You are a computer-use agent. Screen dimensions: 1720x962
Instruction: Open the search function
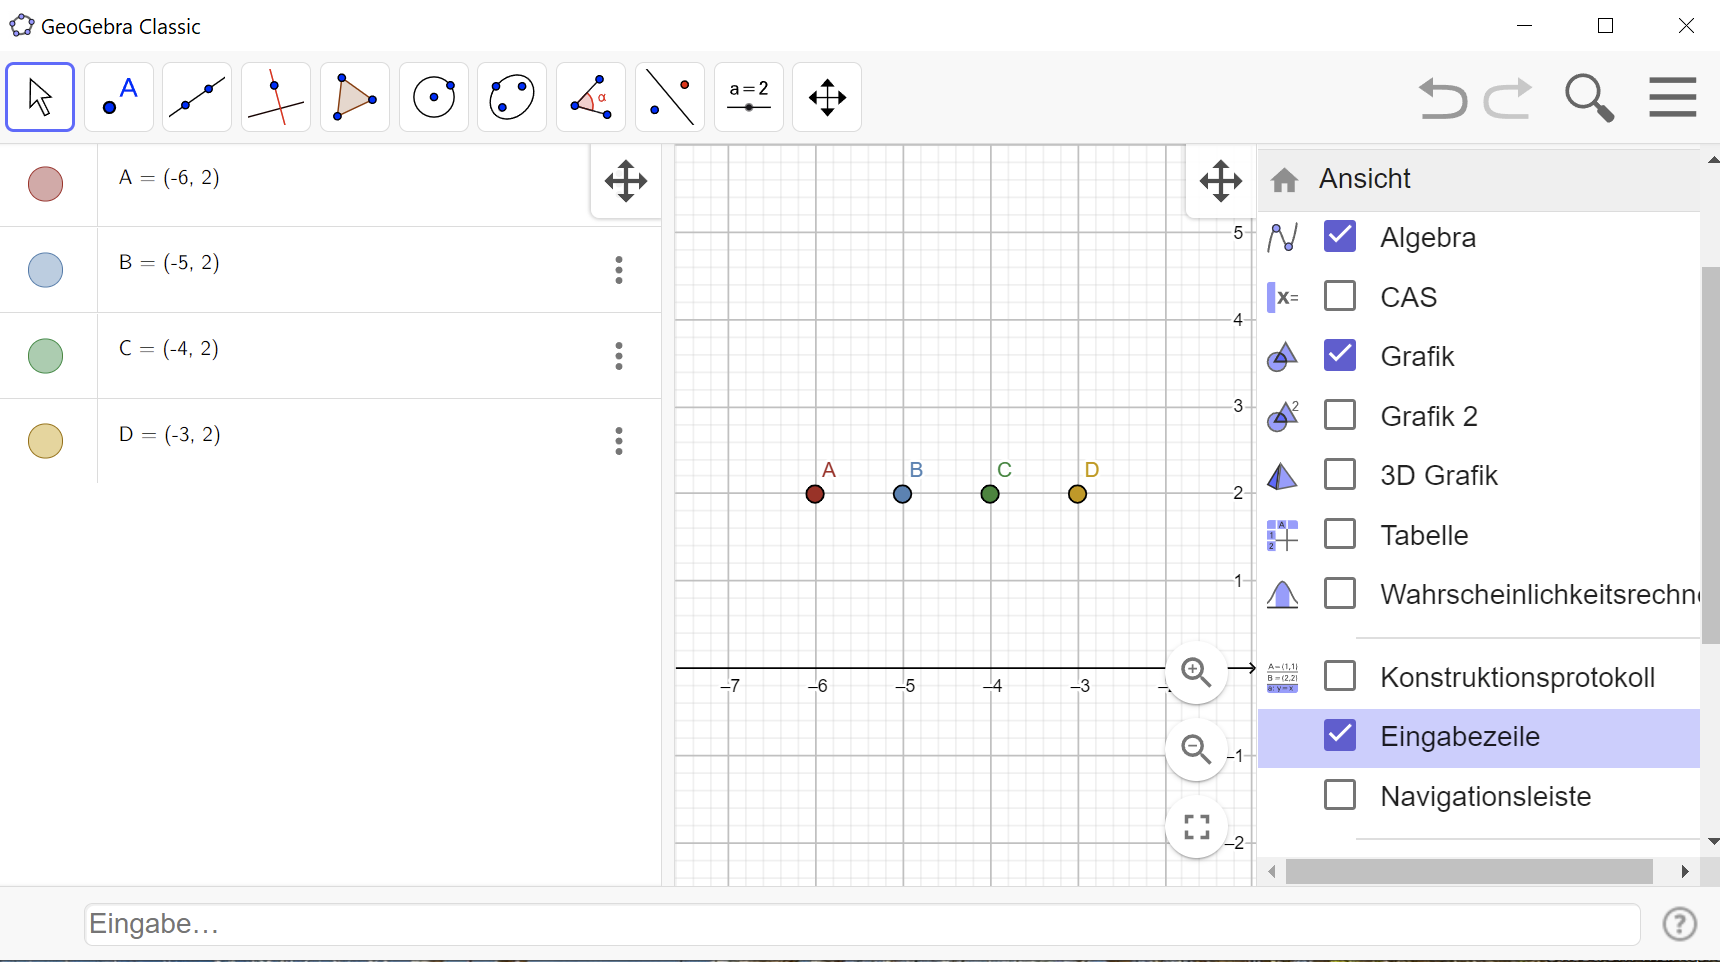pyautogui.click(x=1589, y=96)
